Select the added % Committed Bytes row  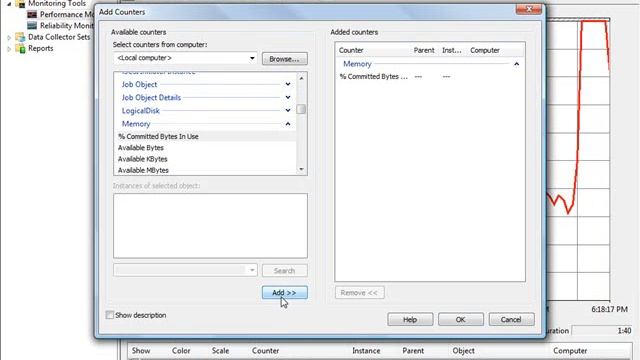[x=430, y=76]
